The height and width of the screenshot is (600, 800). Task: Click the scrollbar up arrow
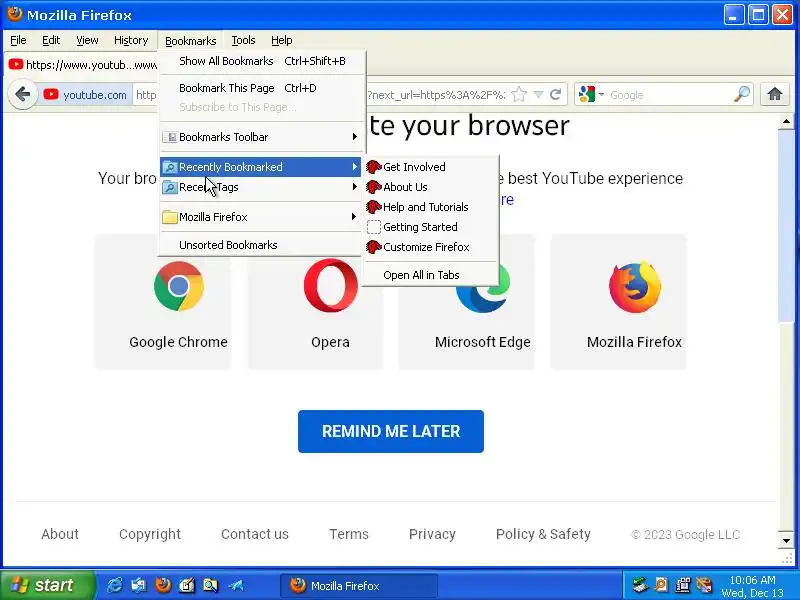(786, 121)
